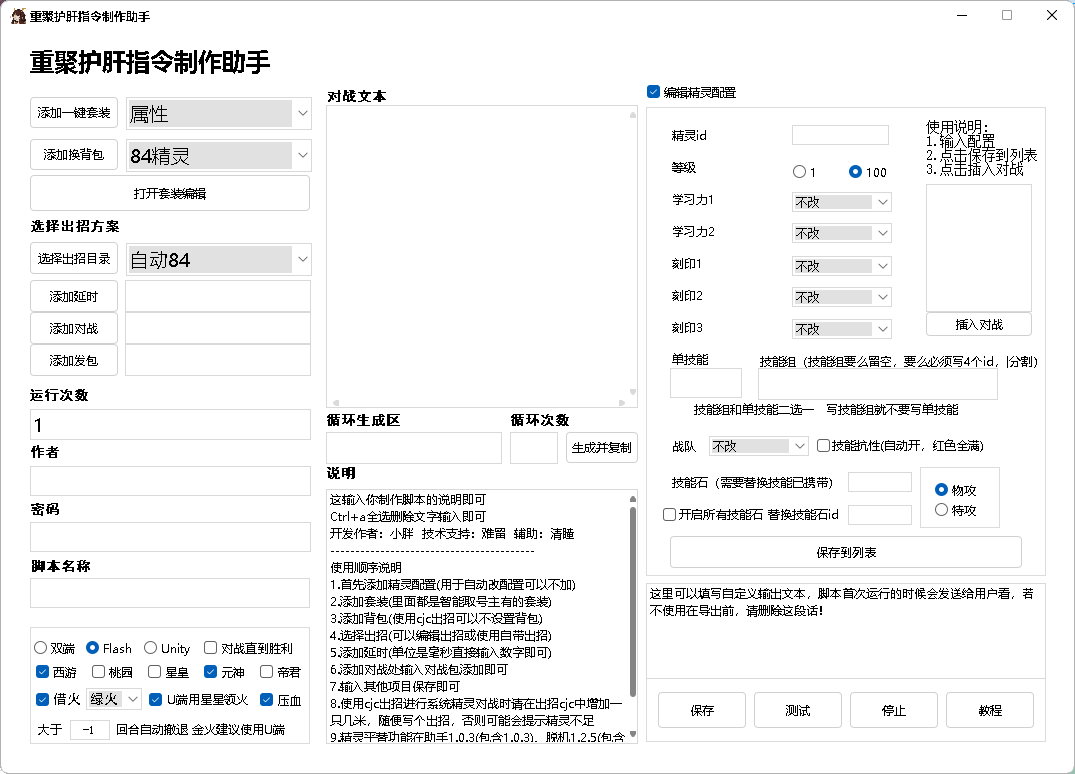Focus the delay input field beside 添加延时
The height and width of the screenshot is (774, 1075).
[x=218, y=296]
